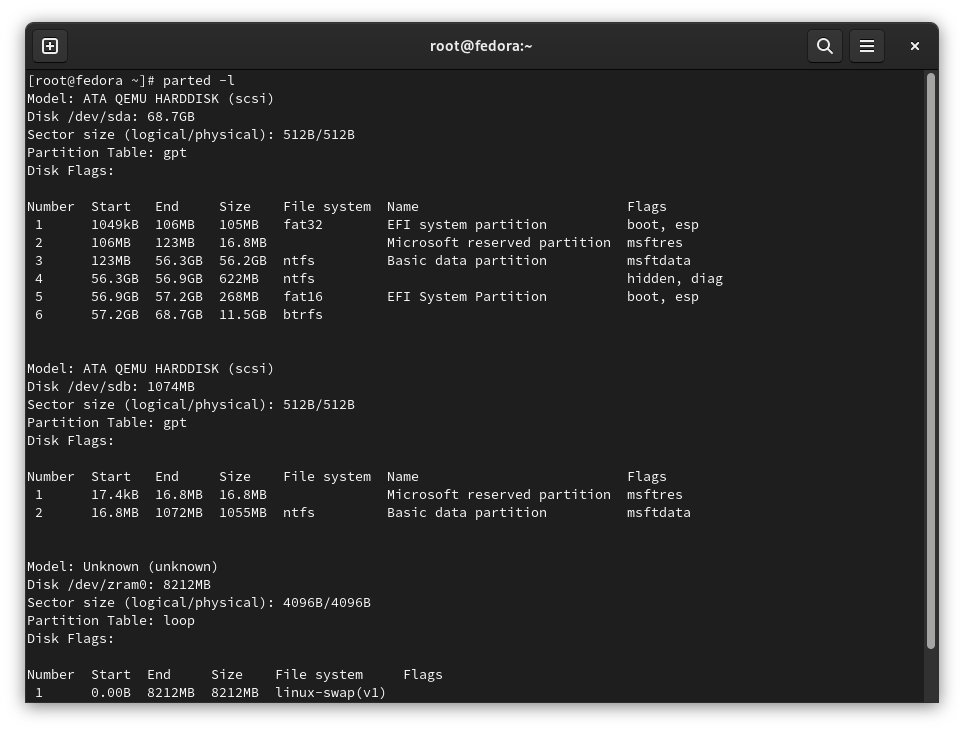The image size is (964, 731).
Task: Close the terminal window
Action: (914, 46)
